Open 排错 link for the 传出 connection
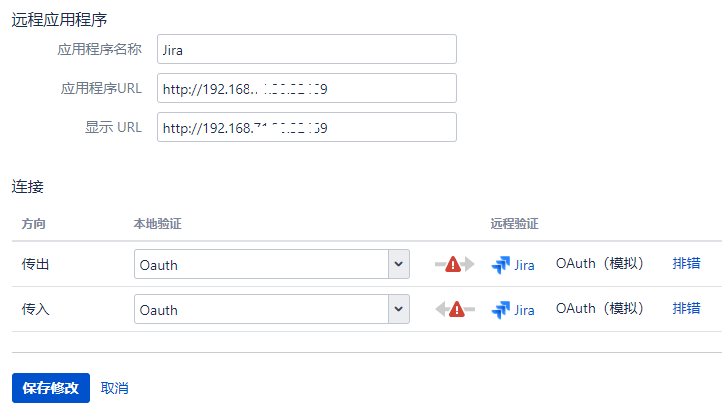The height and width of the screenshot is (417, 722). (x=686, y=264)
